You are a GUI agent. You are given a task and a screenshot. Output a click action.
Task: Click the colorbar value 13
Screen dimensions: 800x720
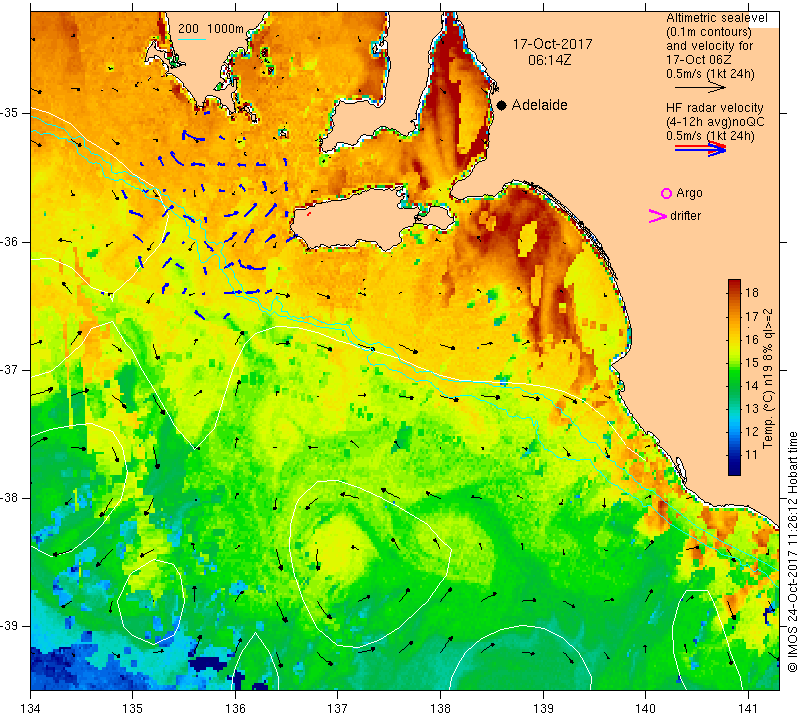coord(752,409)
